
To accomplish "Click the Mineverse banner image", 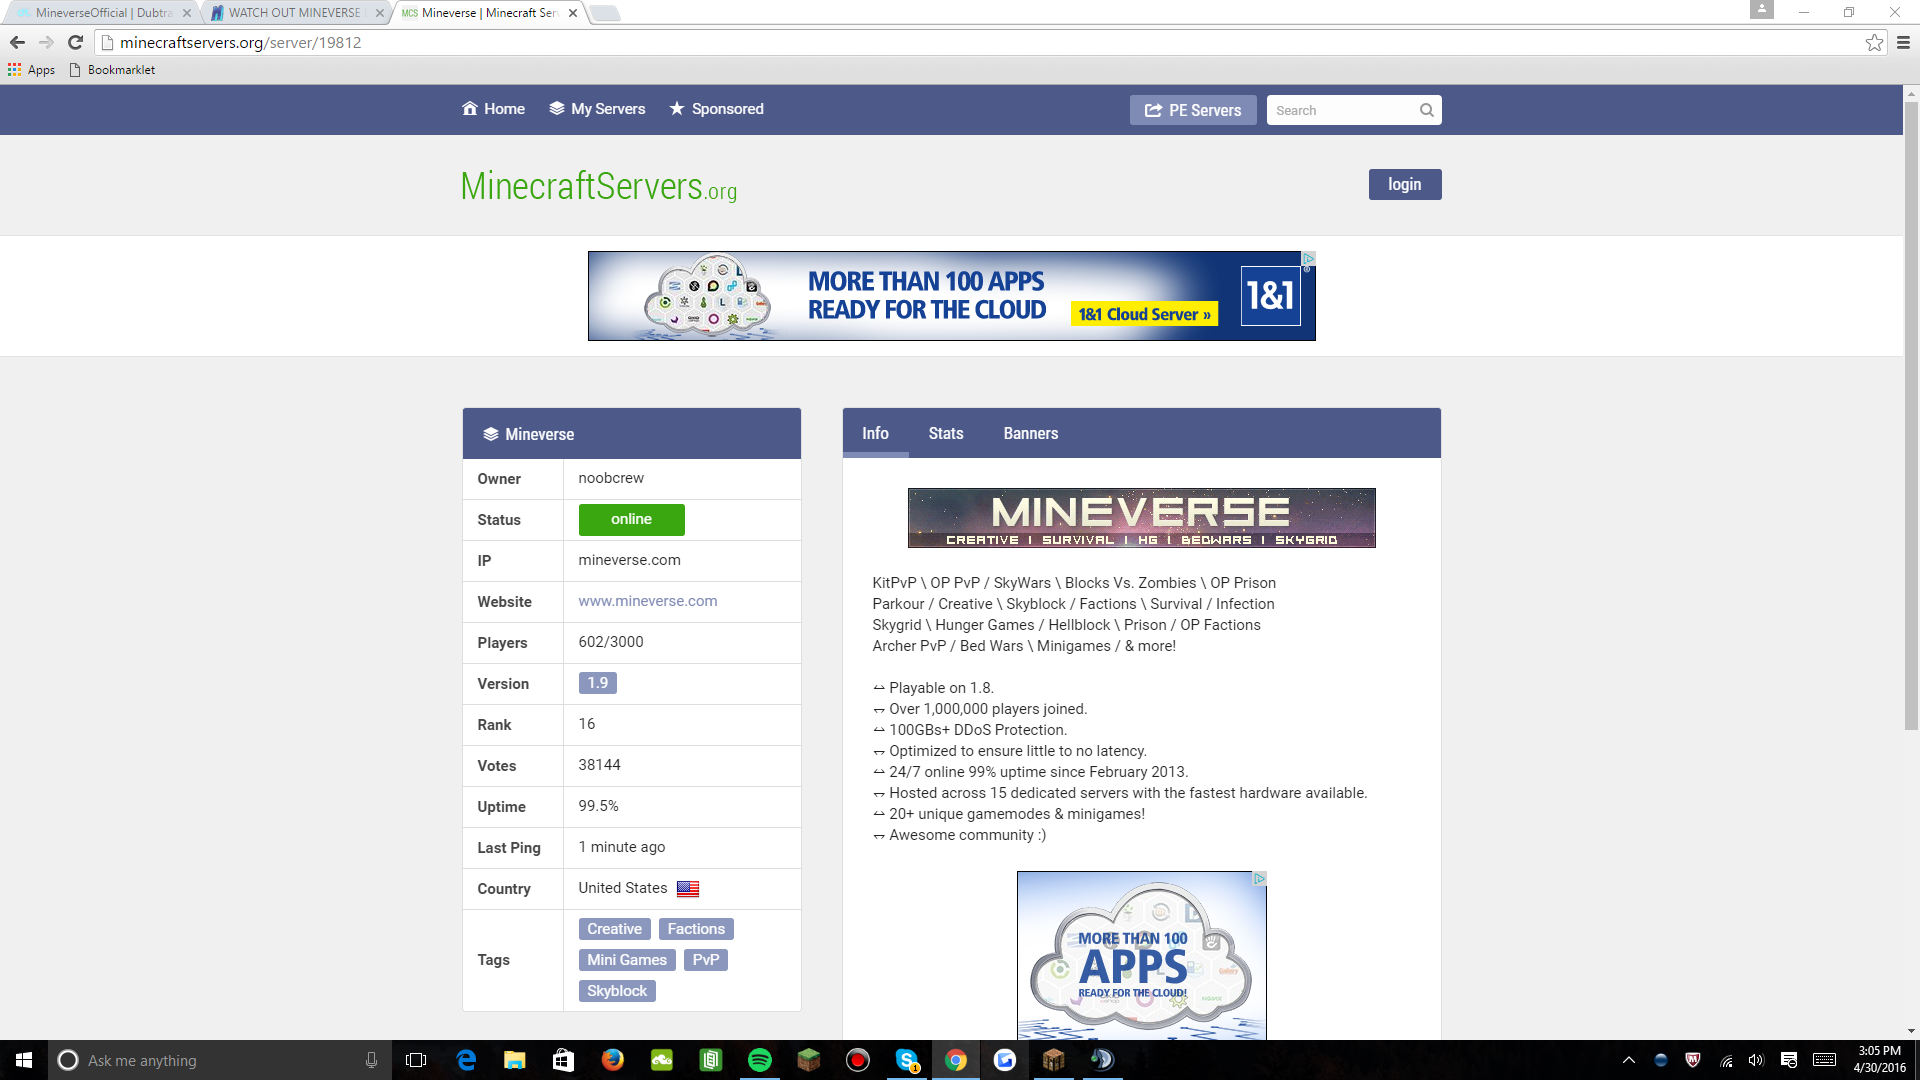I will 1141,518.
